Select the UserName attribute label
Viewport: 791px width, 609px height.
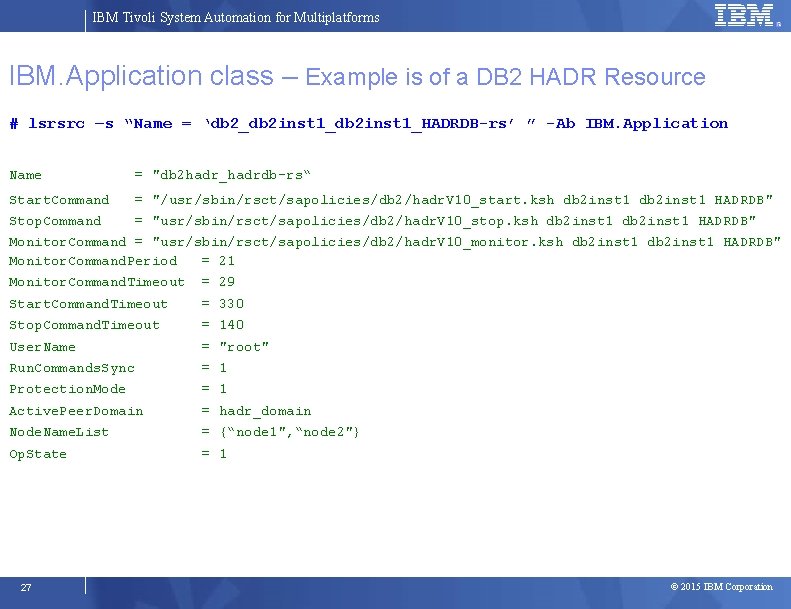[x=42, y=347]
